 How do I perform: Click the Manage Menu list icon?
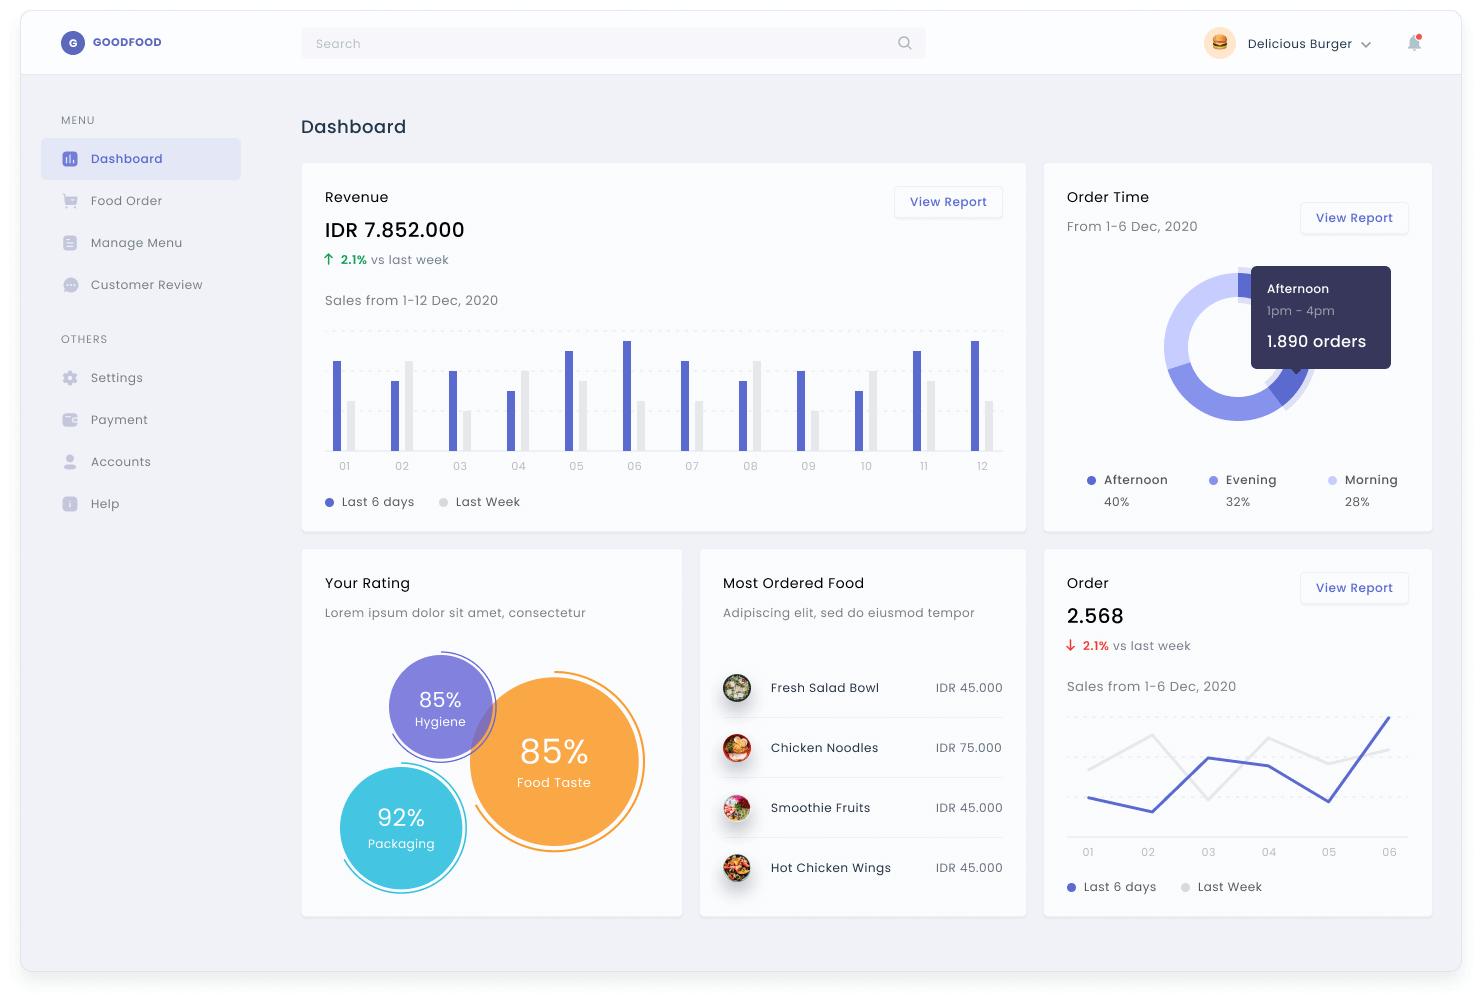point(70,243)
